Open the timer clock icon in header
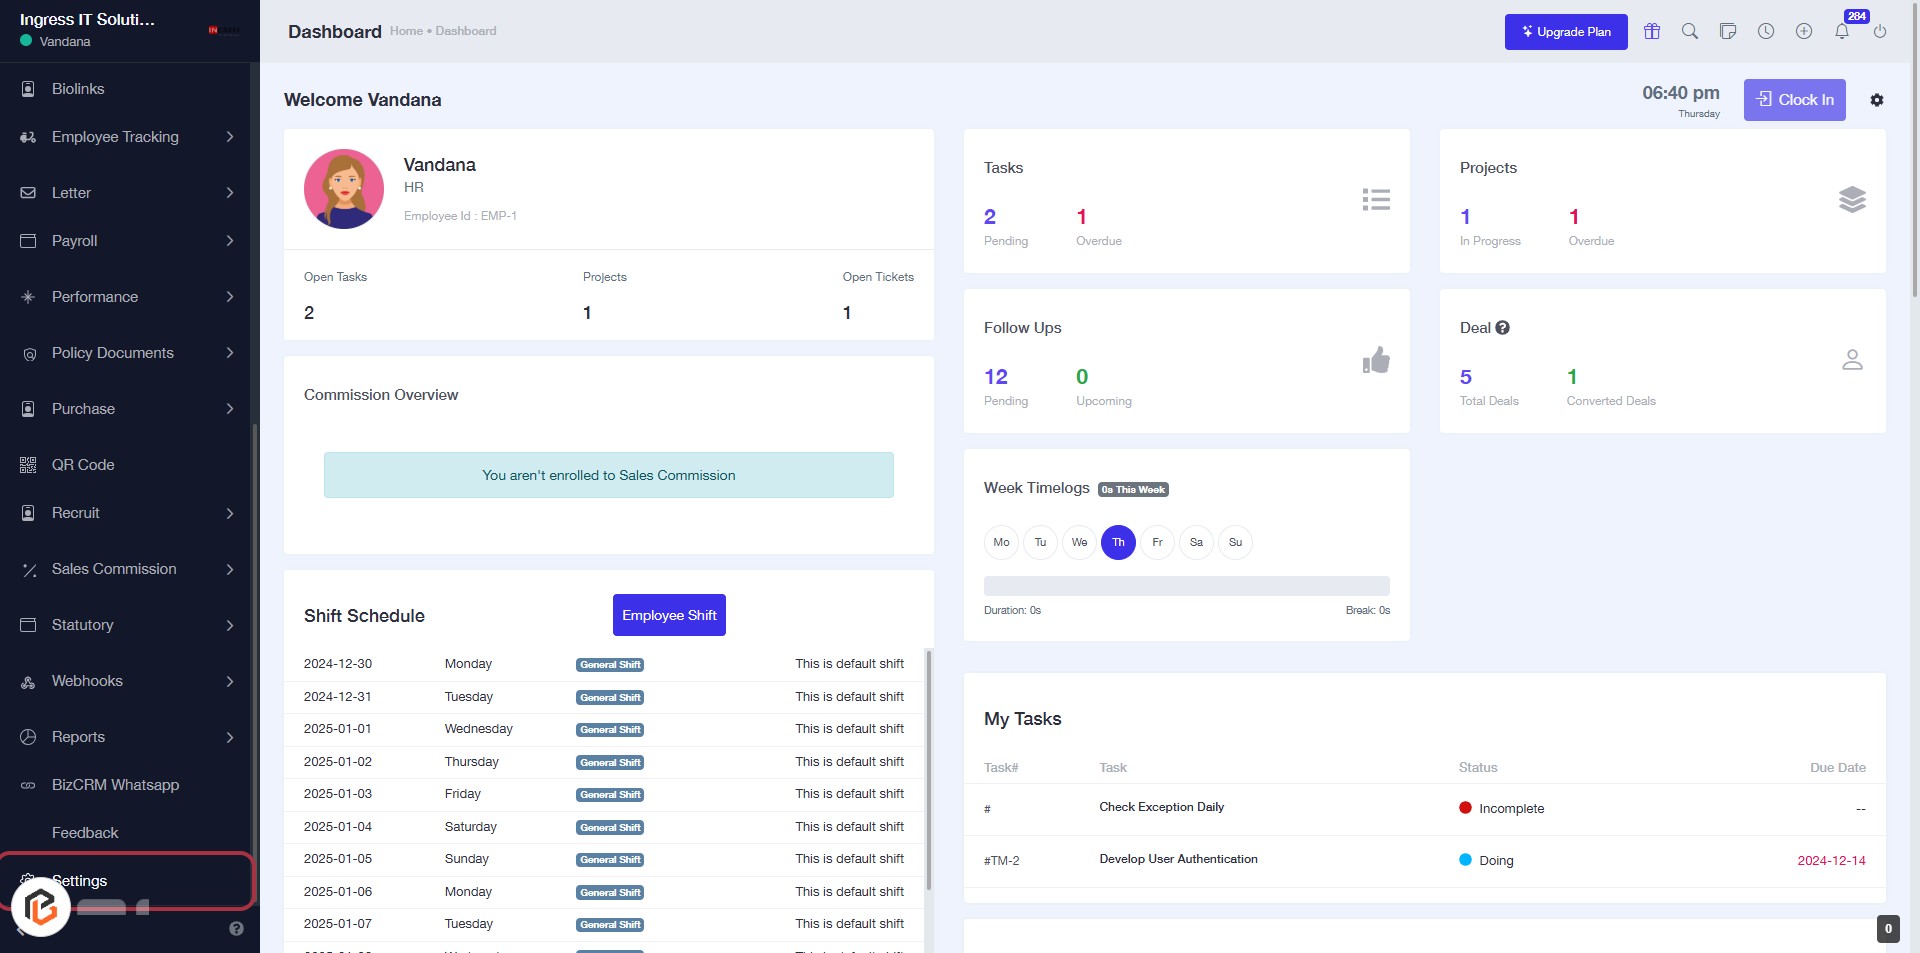The width and height of the screenshot is (1920, 953). point(1766,31)
